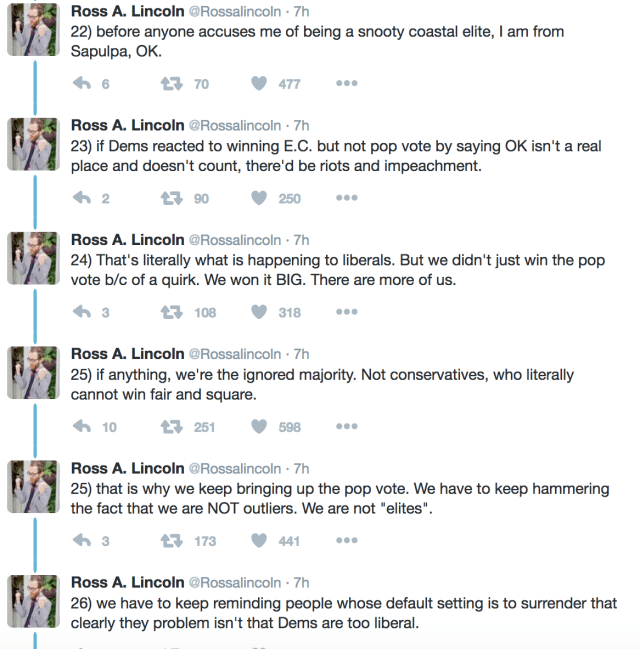This screenshot has height=649, width=640.
Task: Retweet the tweet with 108 retweets
Action: (x=171, y=312)
